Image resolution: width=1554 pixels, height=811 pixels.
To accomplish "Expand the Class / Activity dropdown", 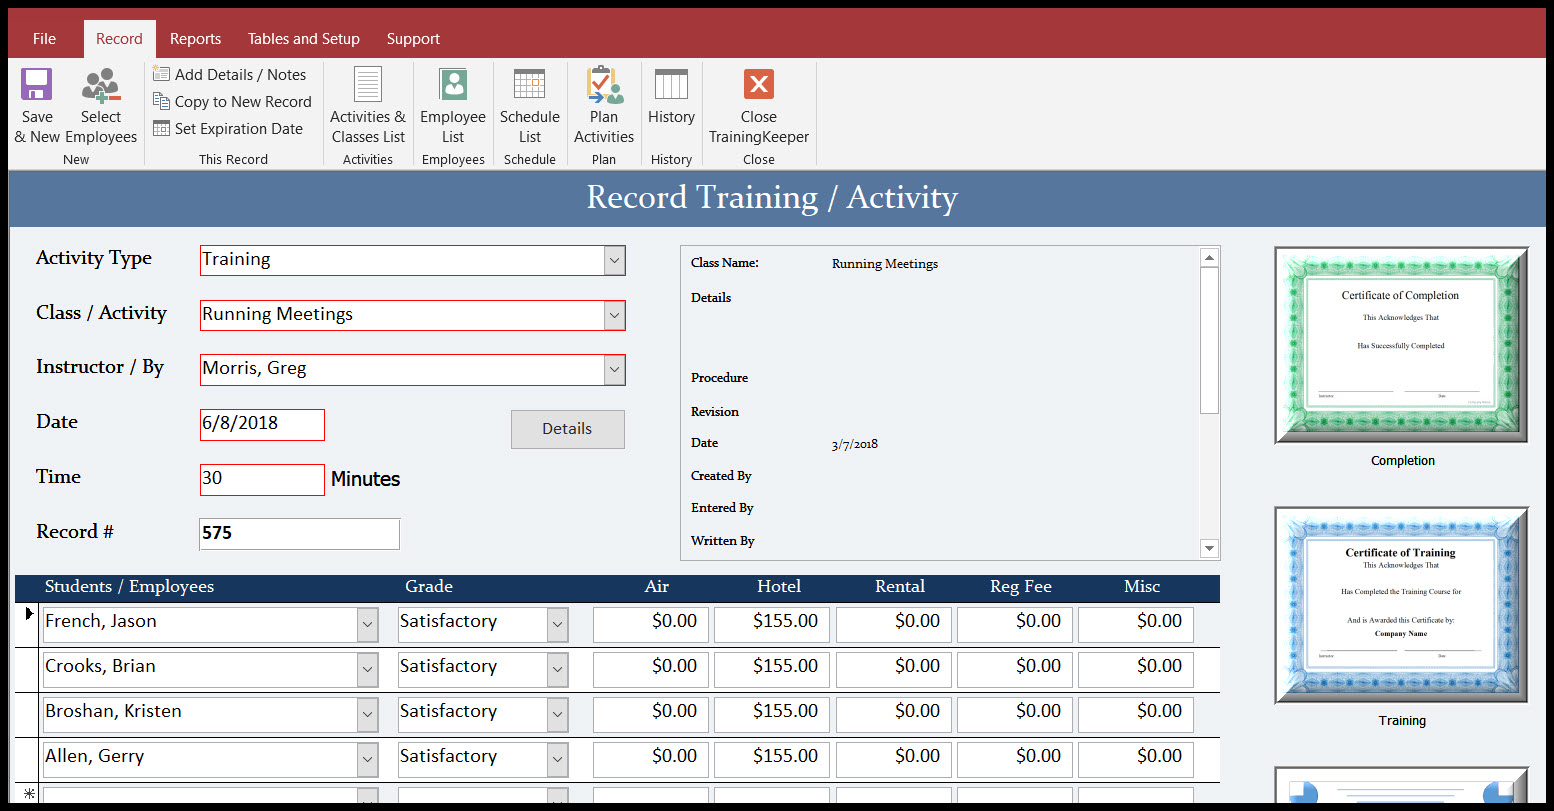I will (614, 315).
